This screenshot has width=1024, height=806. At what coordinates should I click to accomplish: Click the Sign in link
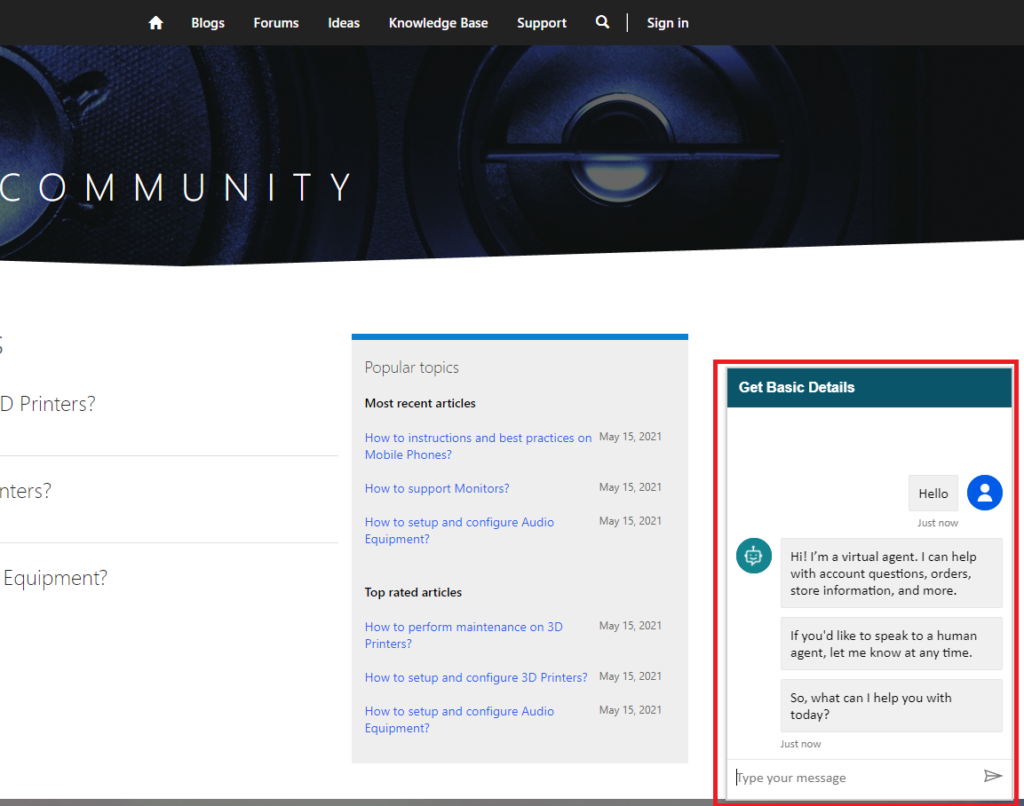[667, 23]
